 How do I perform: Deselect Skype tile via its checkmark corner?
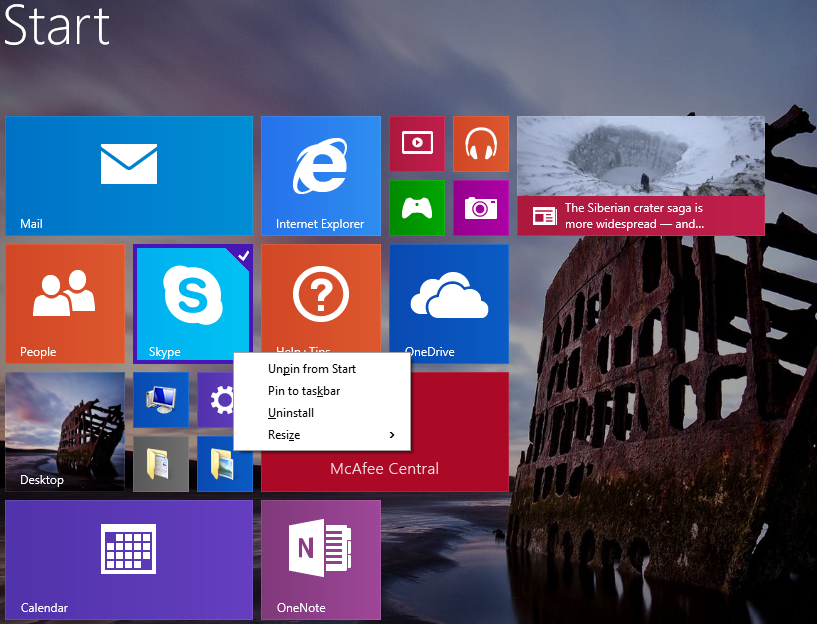click(243, 255)
